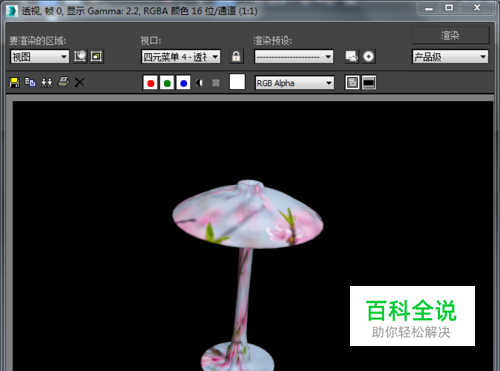
Task: Open the render preset dropdown
Action: point(294,57)
